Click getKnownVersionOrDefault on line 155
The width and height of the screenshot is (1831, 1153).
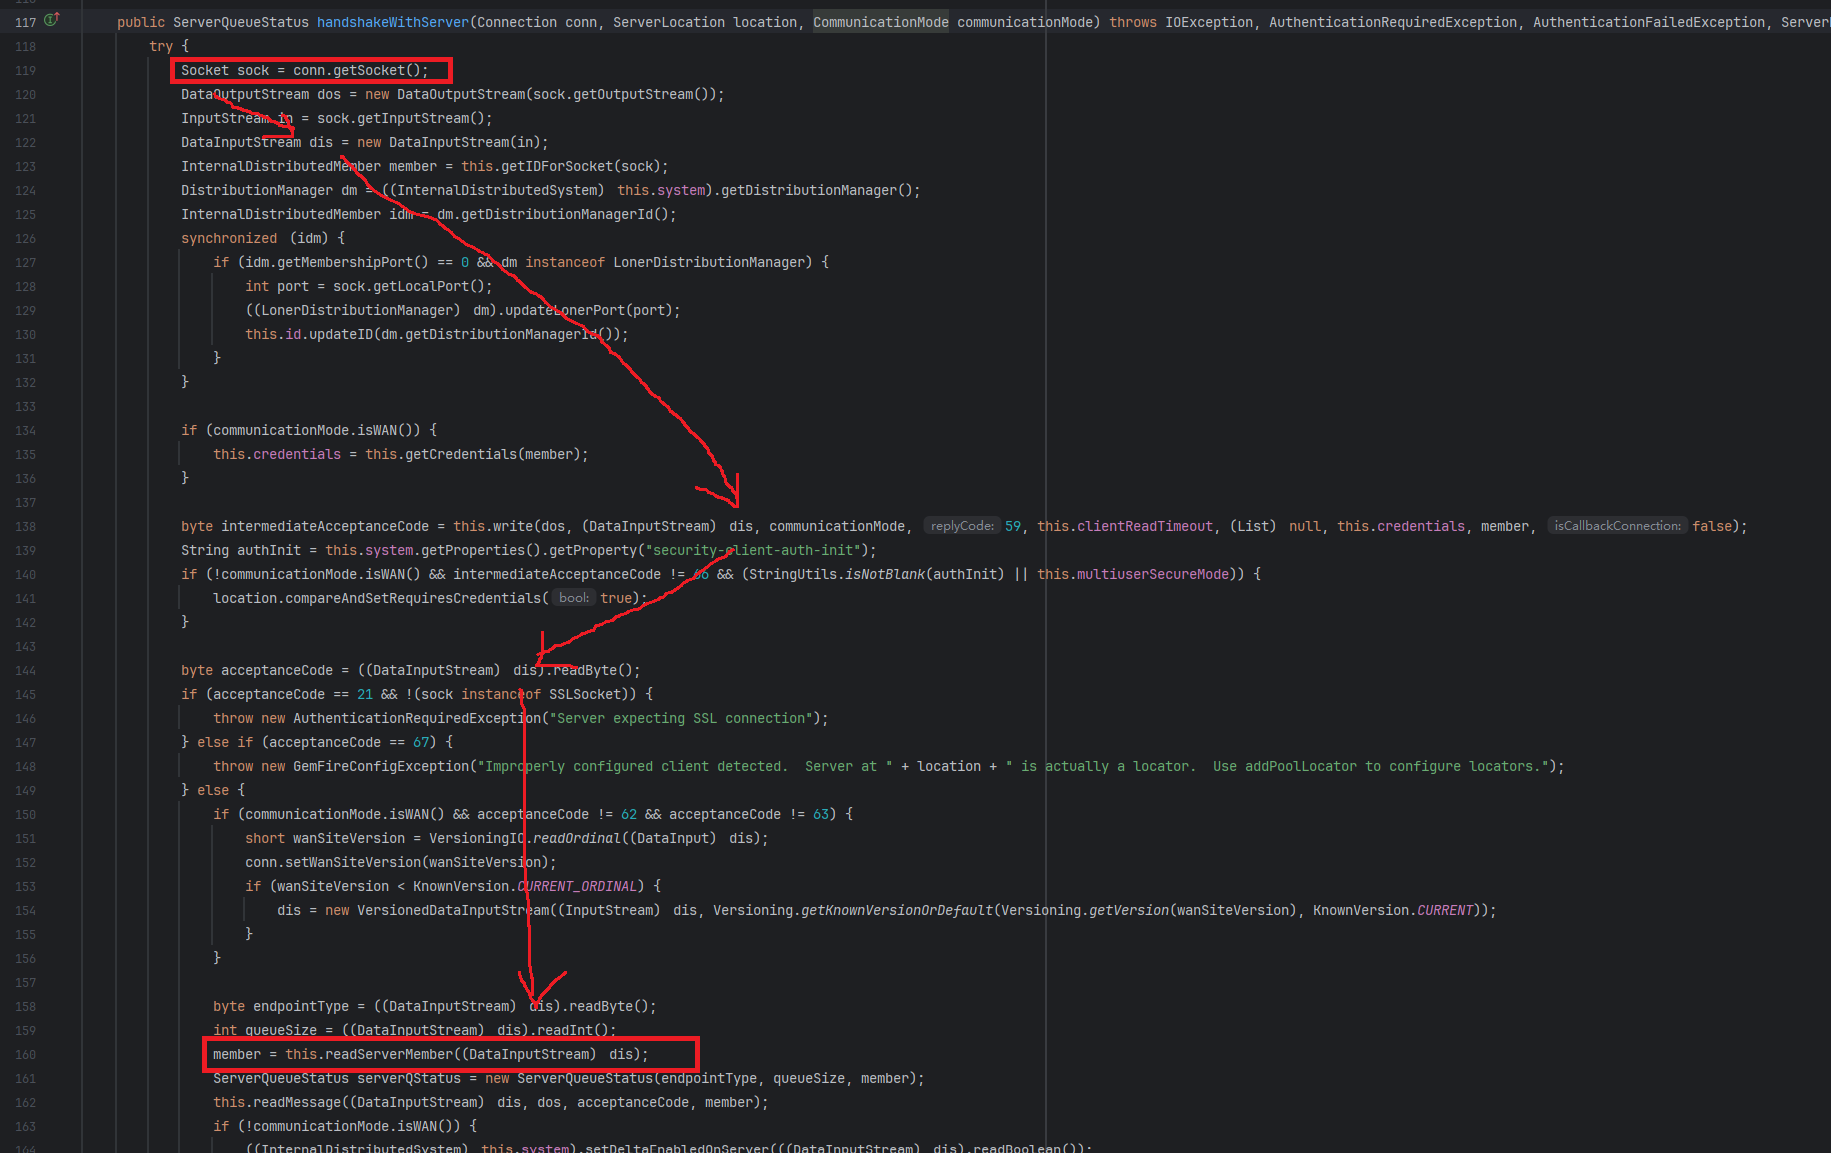[x=897, y=910]
